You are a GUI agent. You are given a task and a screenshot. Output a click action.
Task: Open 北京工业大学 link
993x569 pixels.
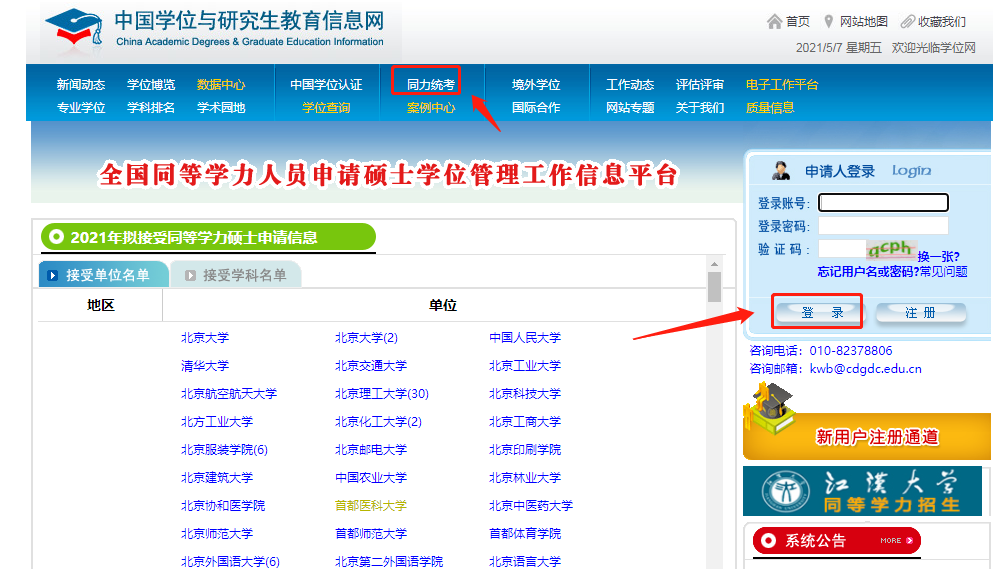pyautogui.click(x=525, y=366)
